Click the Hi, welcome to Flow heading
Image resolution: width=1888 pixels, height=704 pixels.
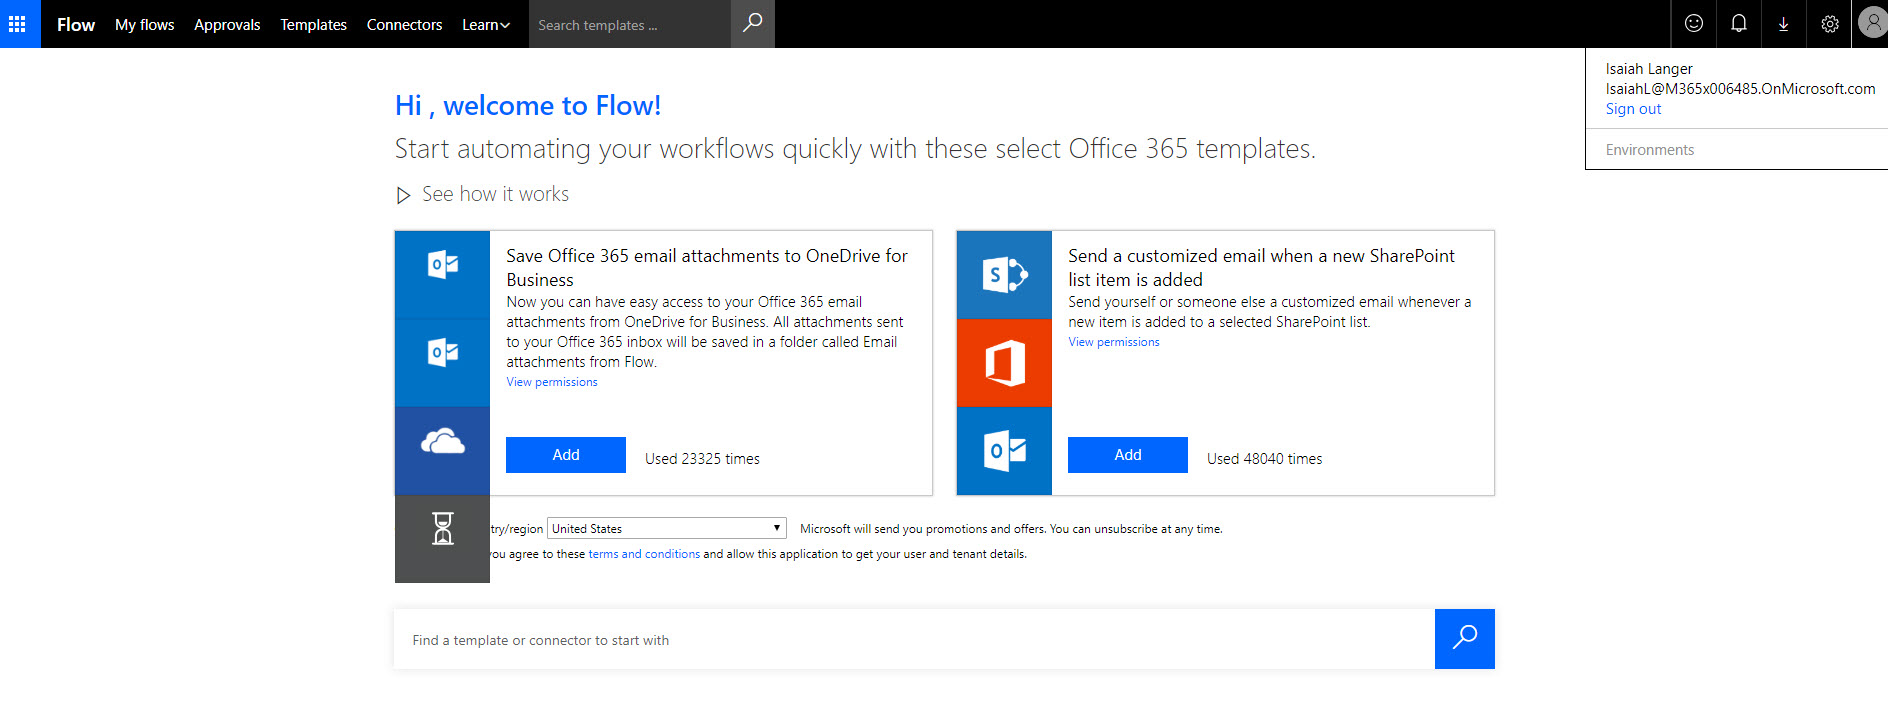(x=528, y=106)
